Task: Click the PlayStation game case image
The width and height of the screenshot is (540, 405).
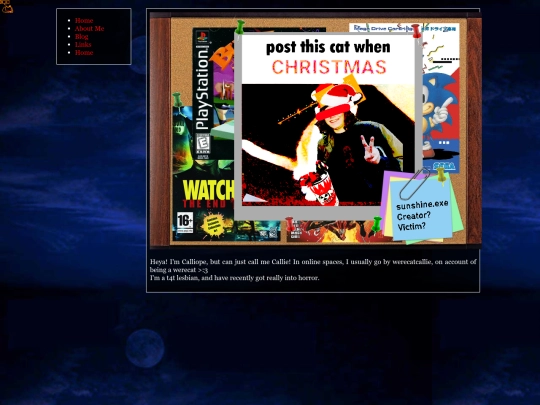Action: (213, 93)
